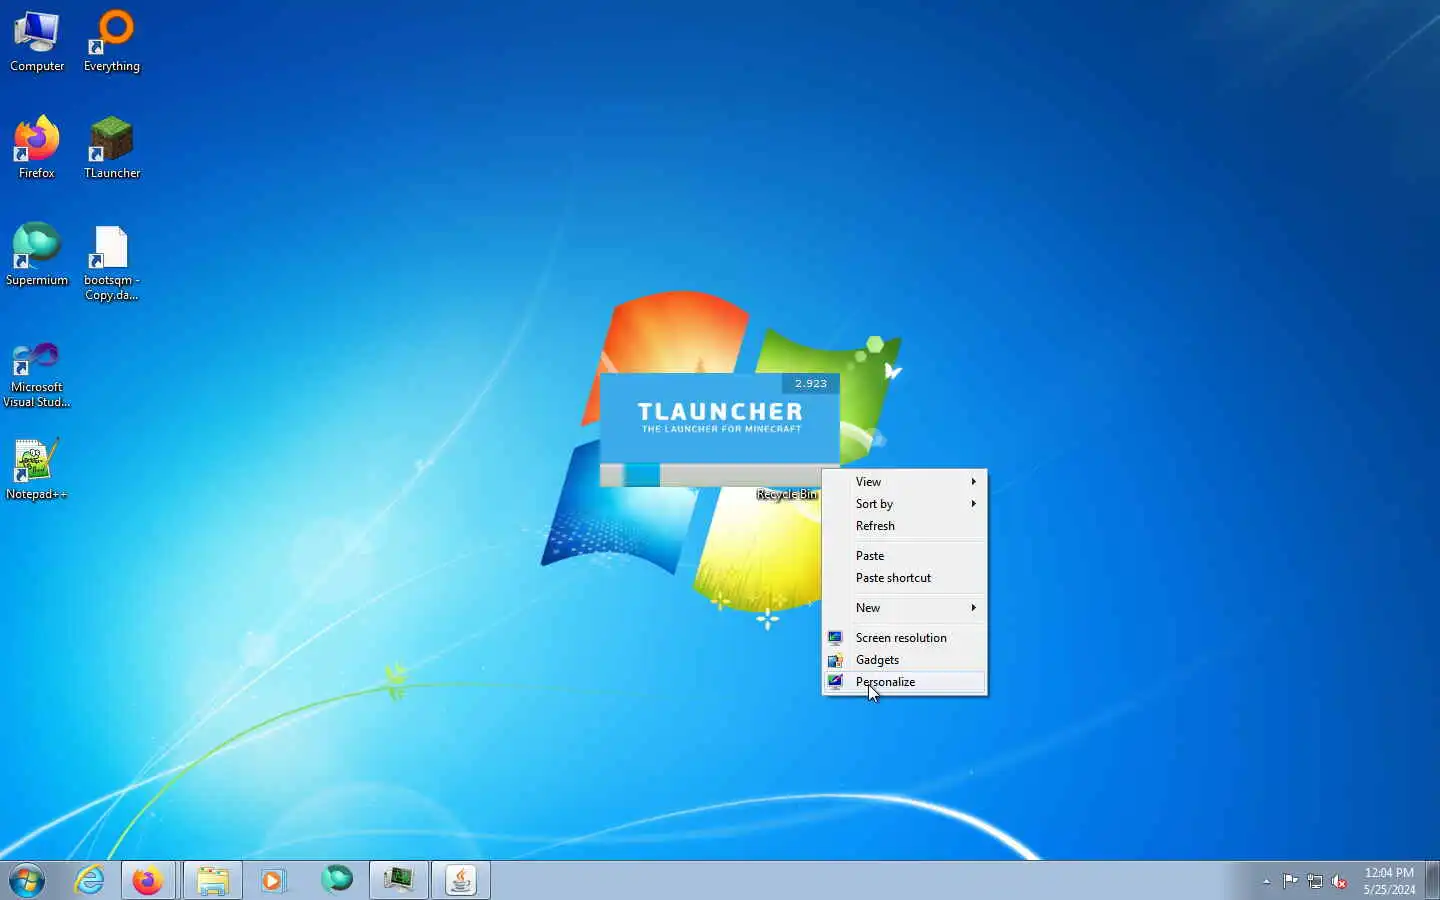The height and width of the screenshot is (900, 1440).
Task: Open the muted volume speaker icon
Action: 1340,881
